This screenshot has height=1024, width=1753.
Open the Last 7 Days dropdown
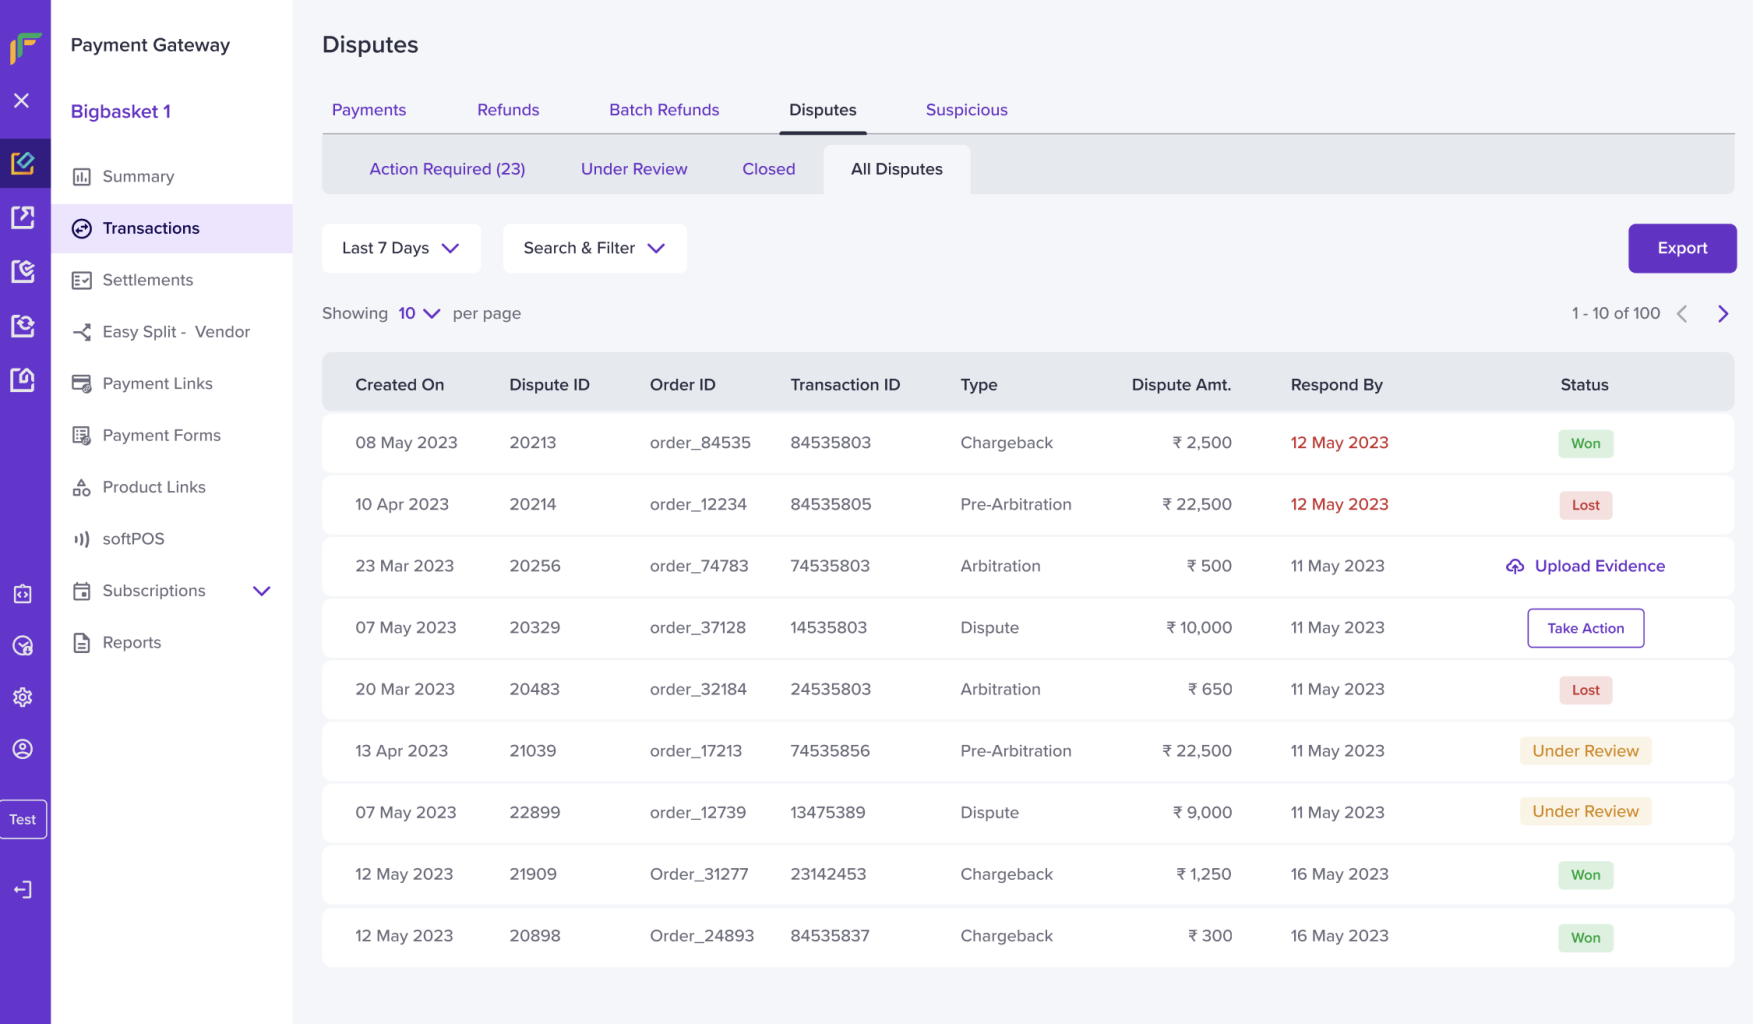click(x=401, y=248)
